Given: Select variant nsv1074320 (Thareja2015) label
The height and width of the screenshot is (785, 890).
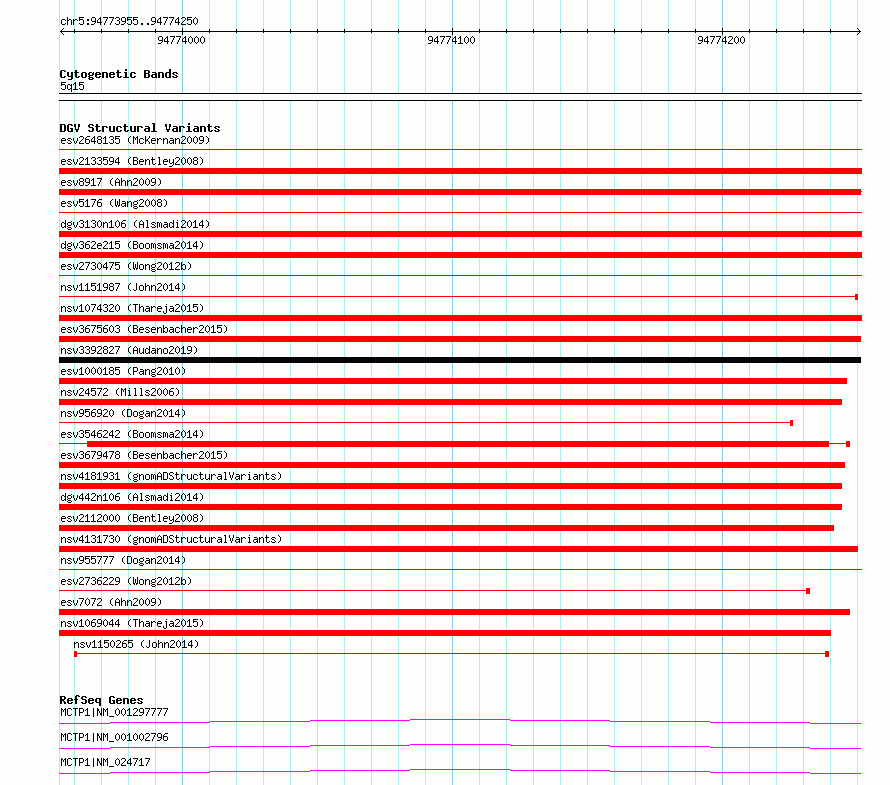Looking at the screenshot, I should pyautogui.click(x=132, y=308).
